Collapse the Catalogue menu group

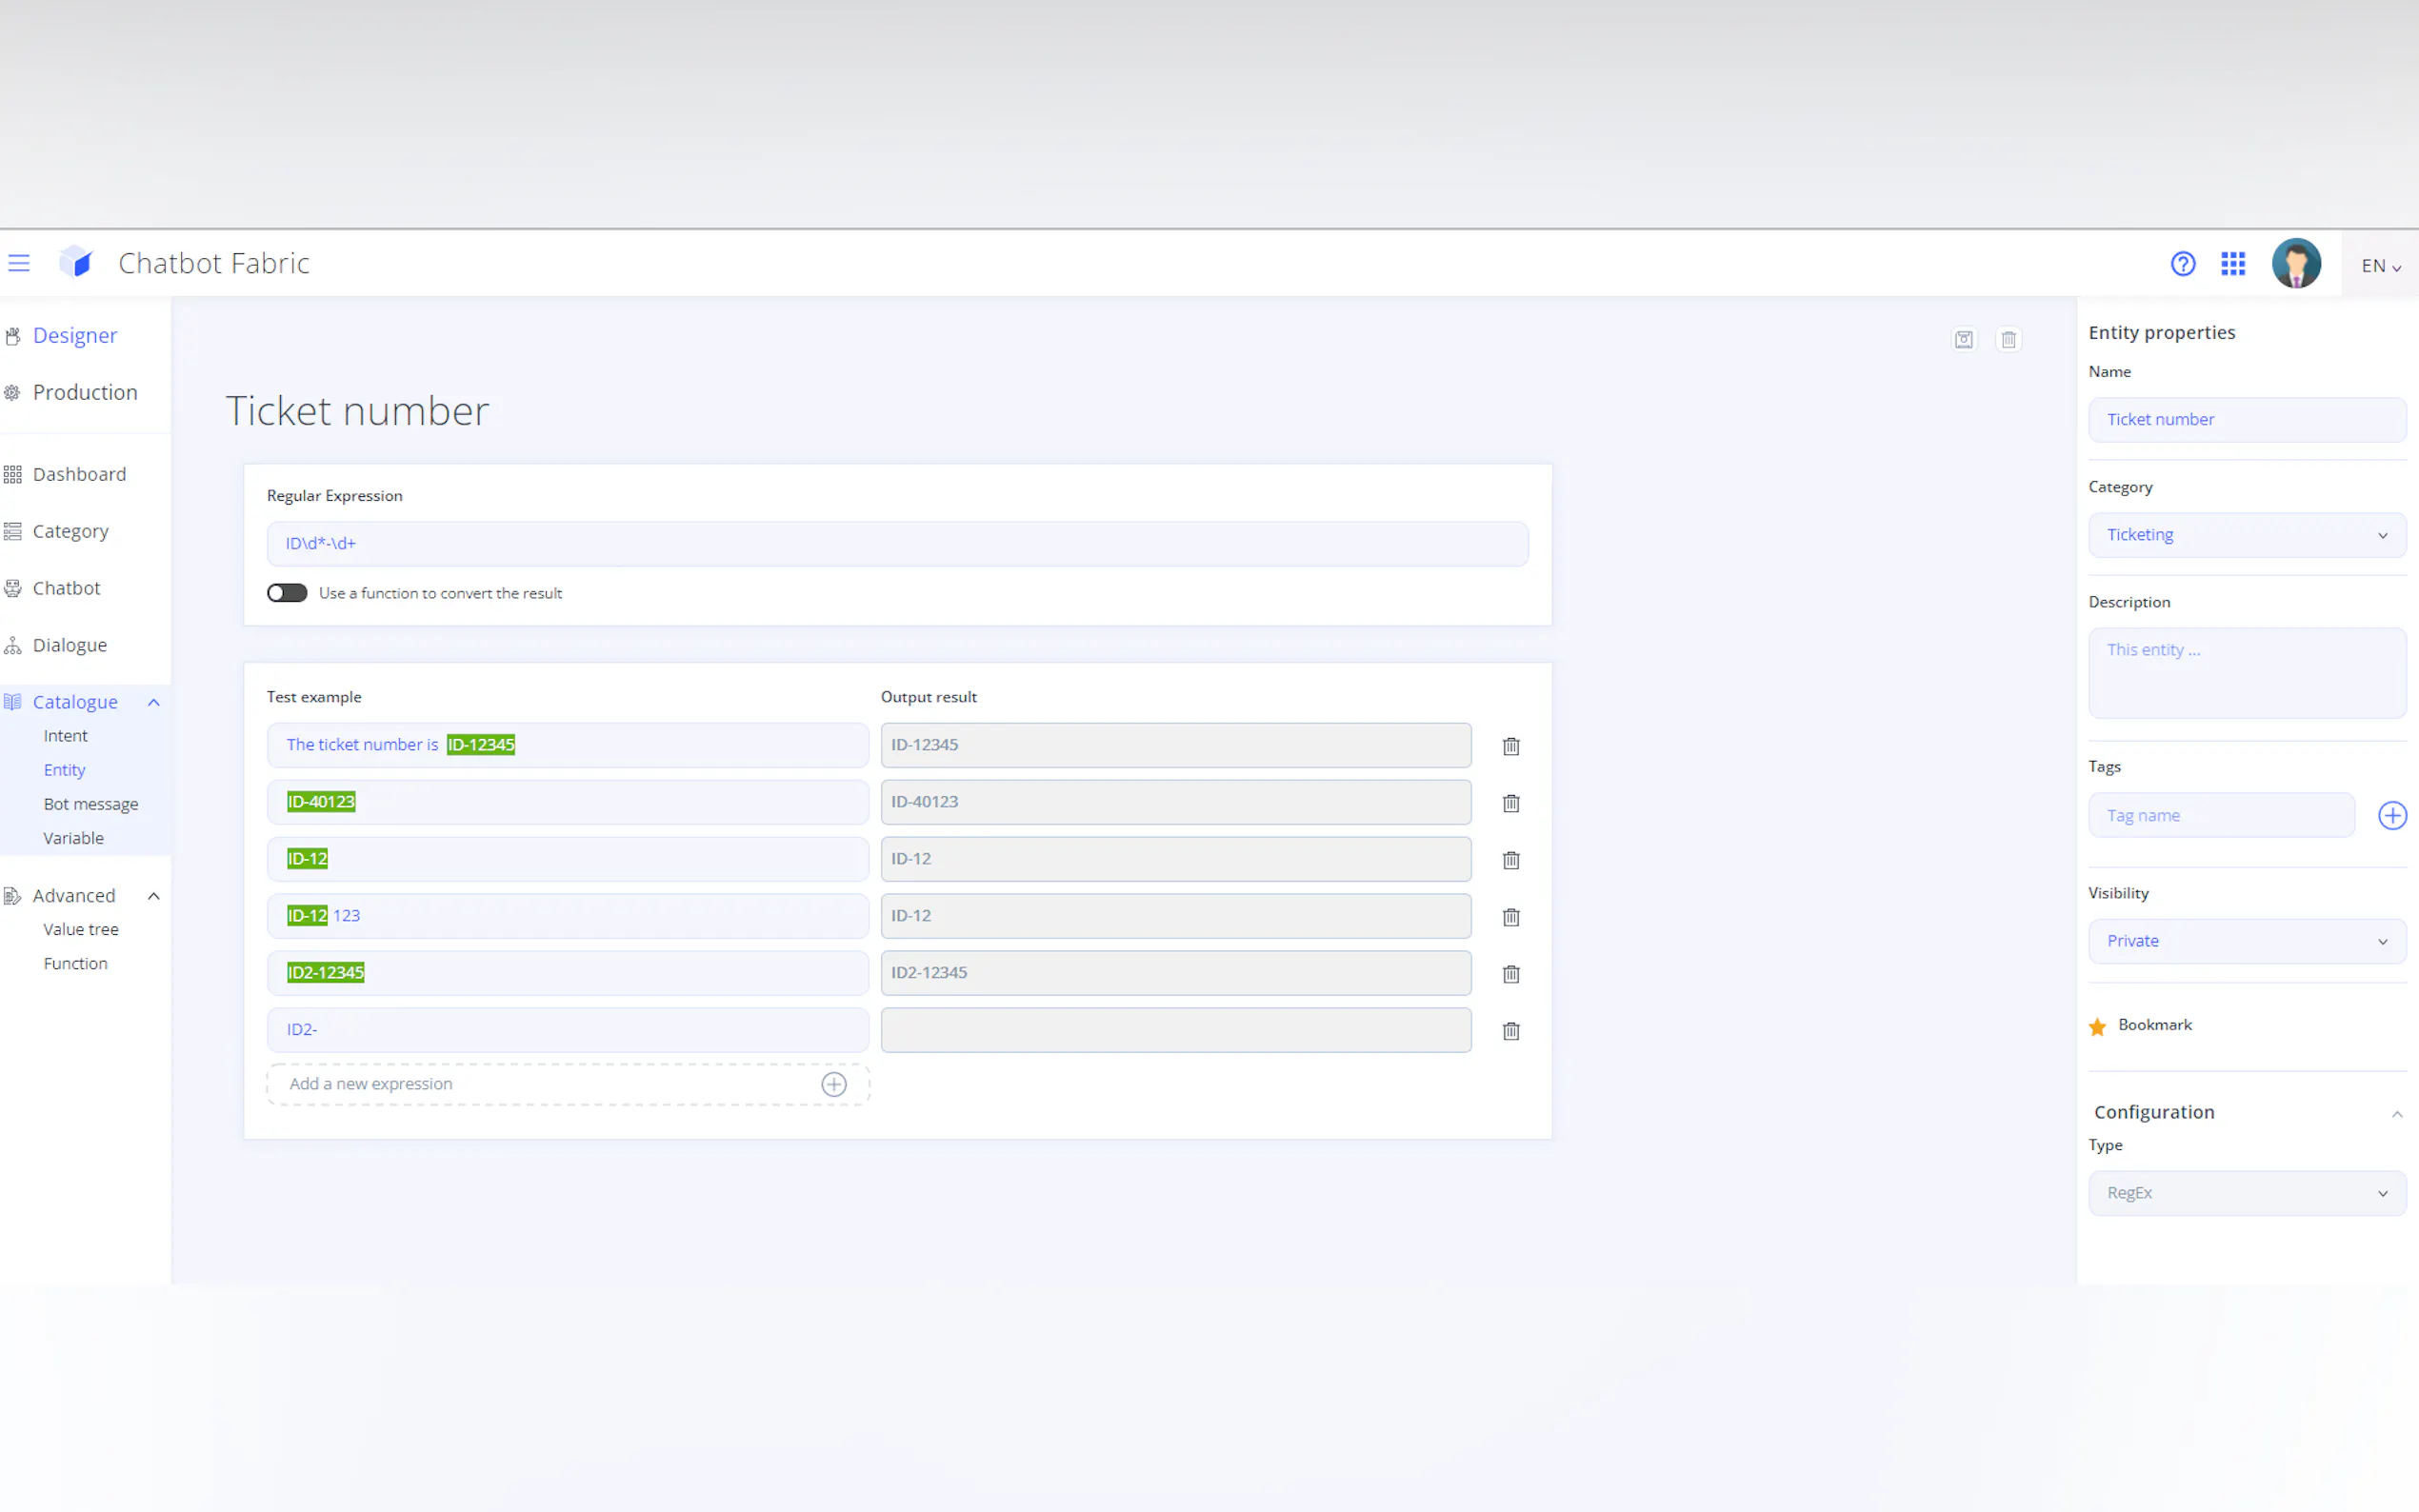154,702
